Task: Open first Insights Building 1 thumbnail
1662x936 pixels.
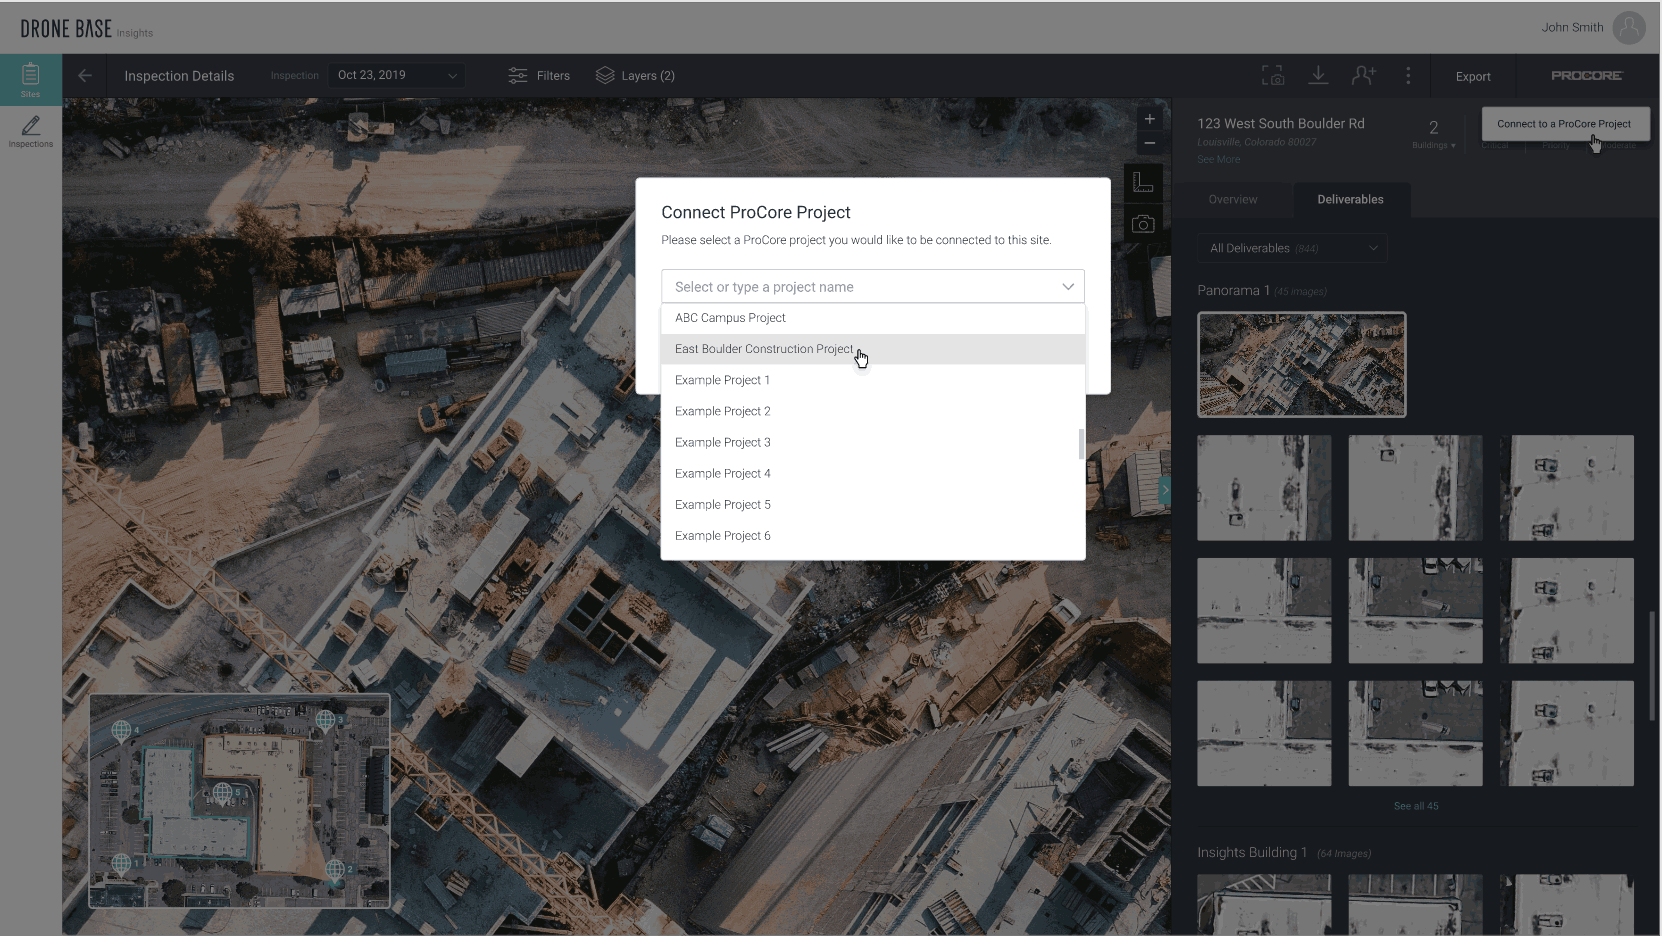Action: tap(1264, 904)
